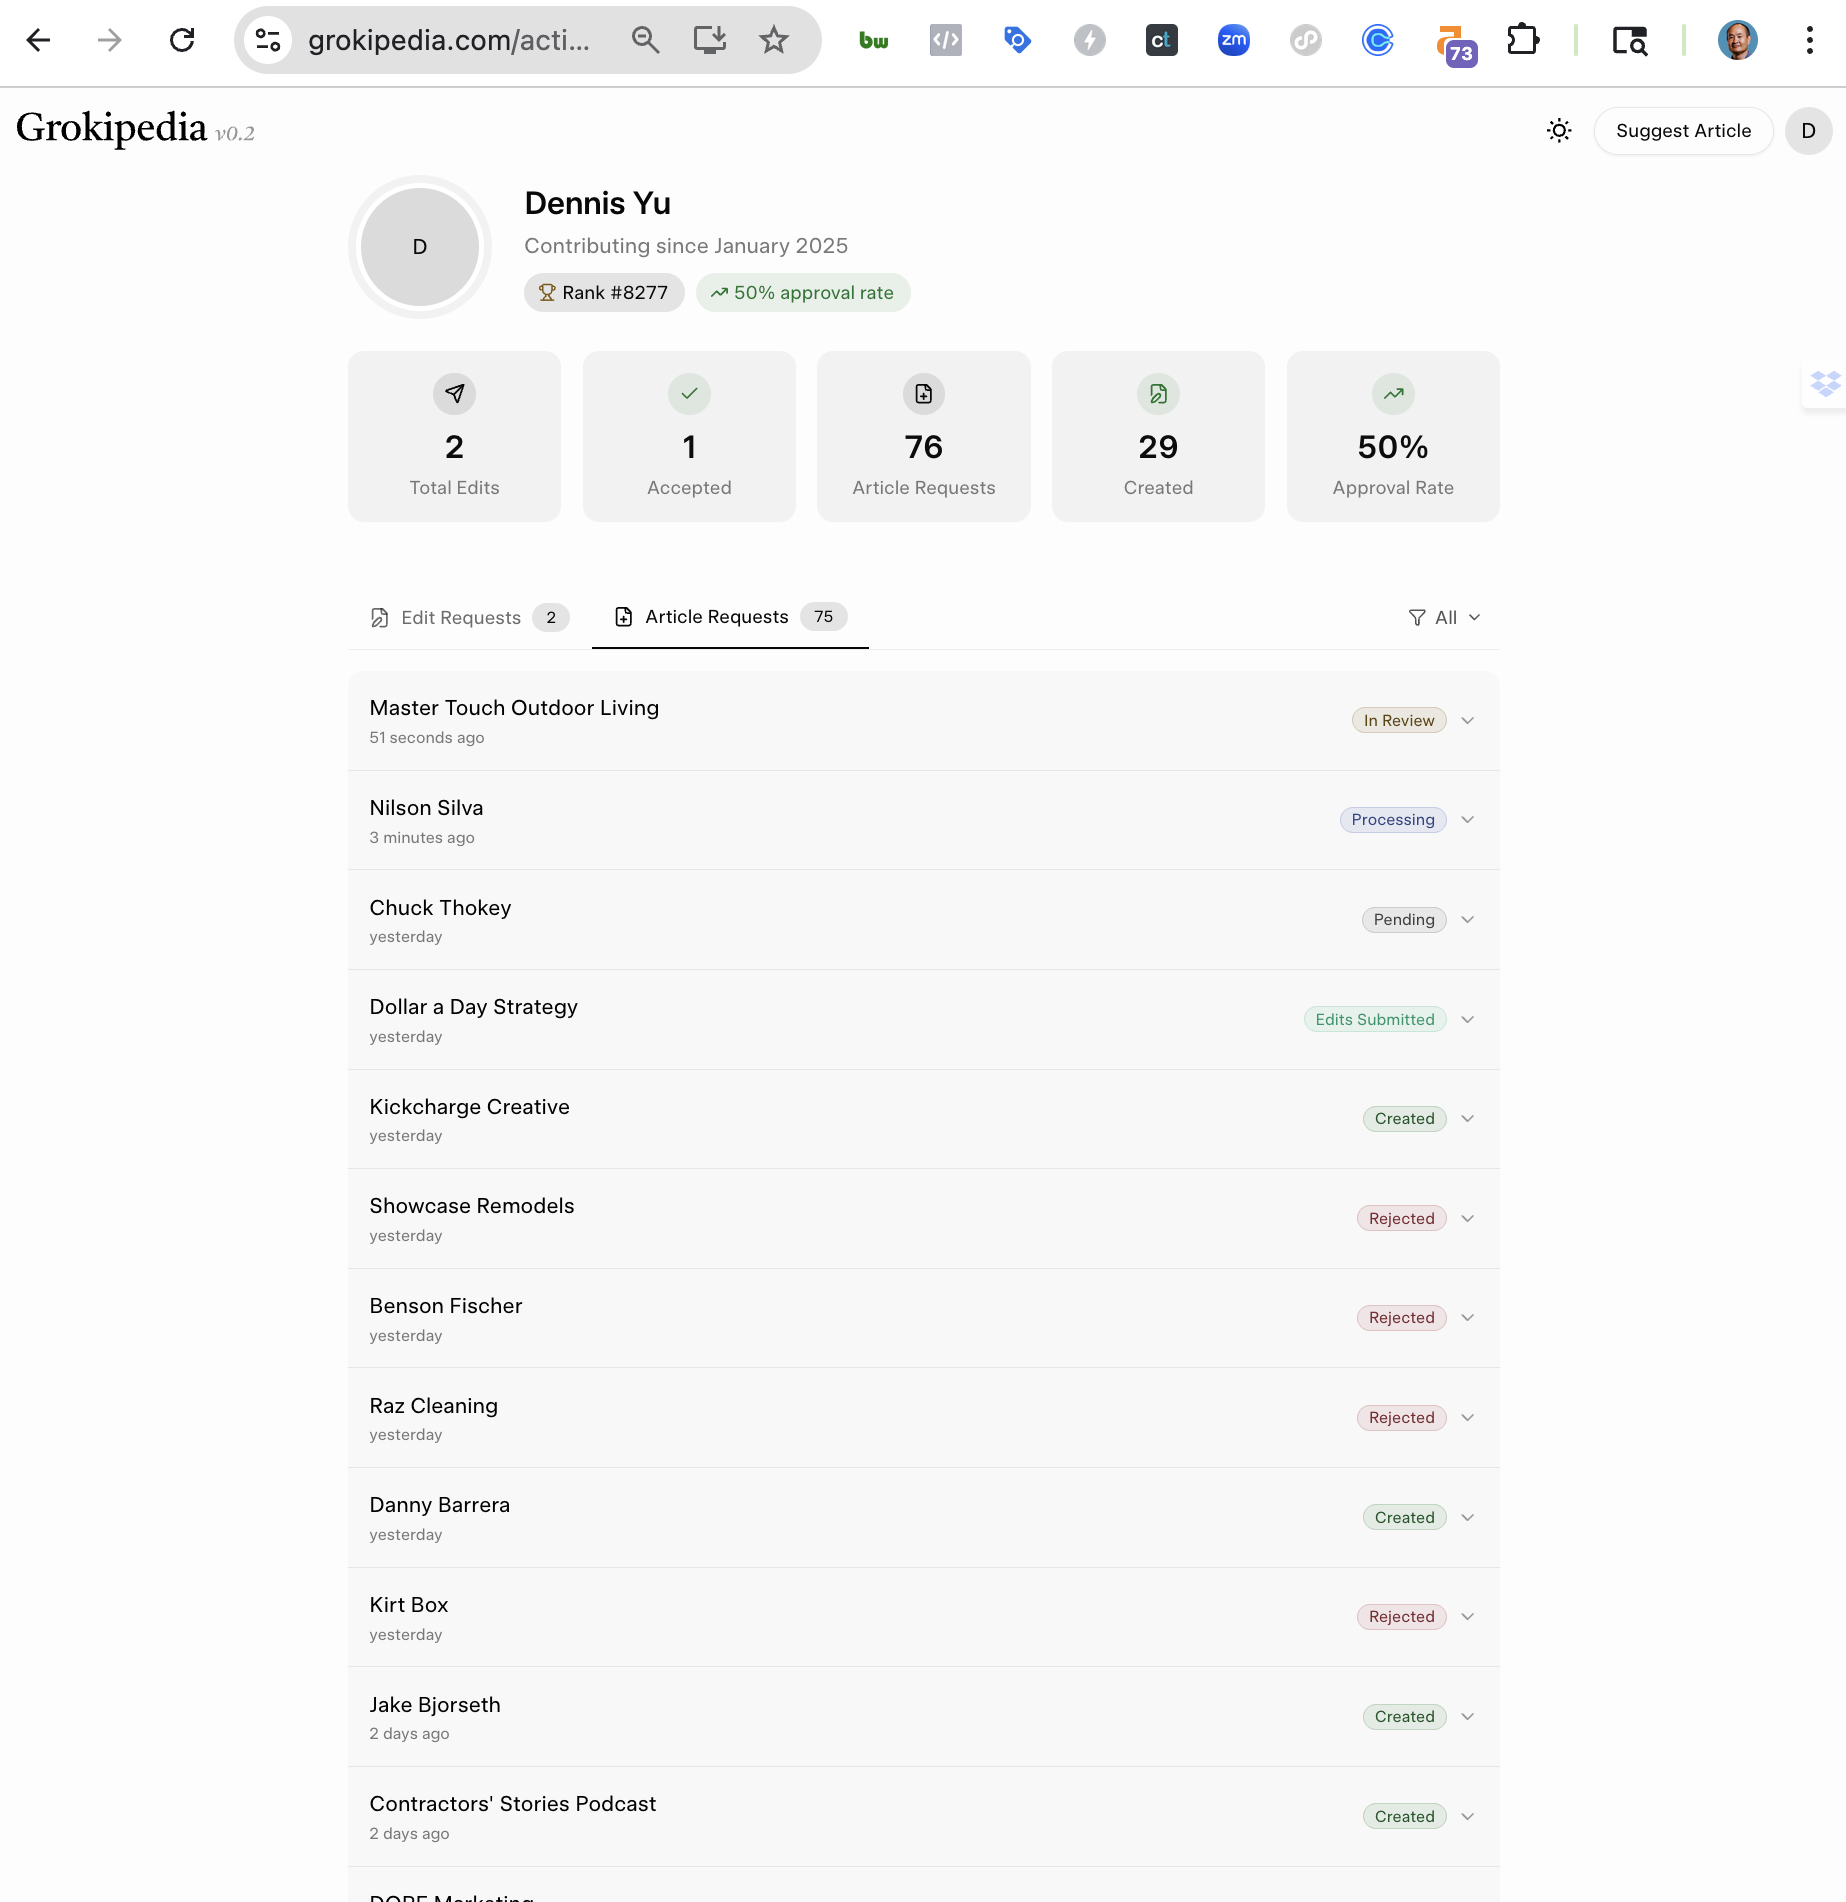Open the Extensions puzzle piece menu
Image resolution: width=1846 pixels, height=1902 pixels.
1523,40
